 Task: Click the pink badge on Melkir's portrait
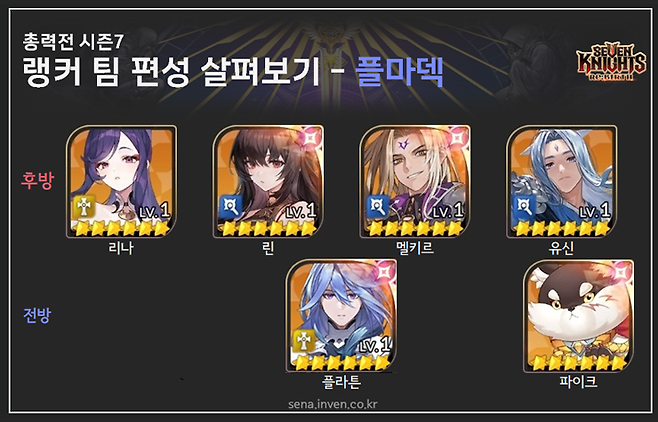(x=458, y=137)
